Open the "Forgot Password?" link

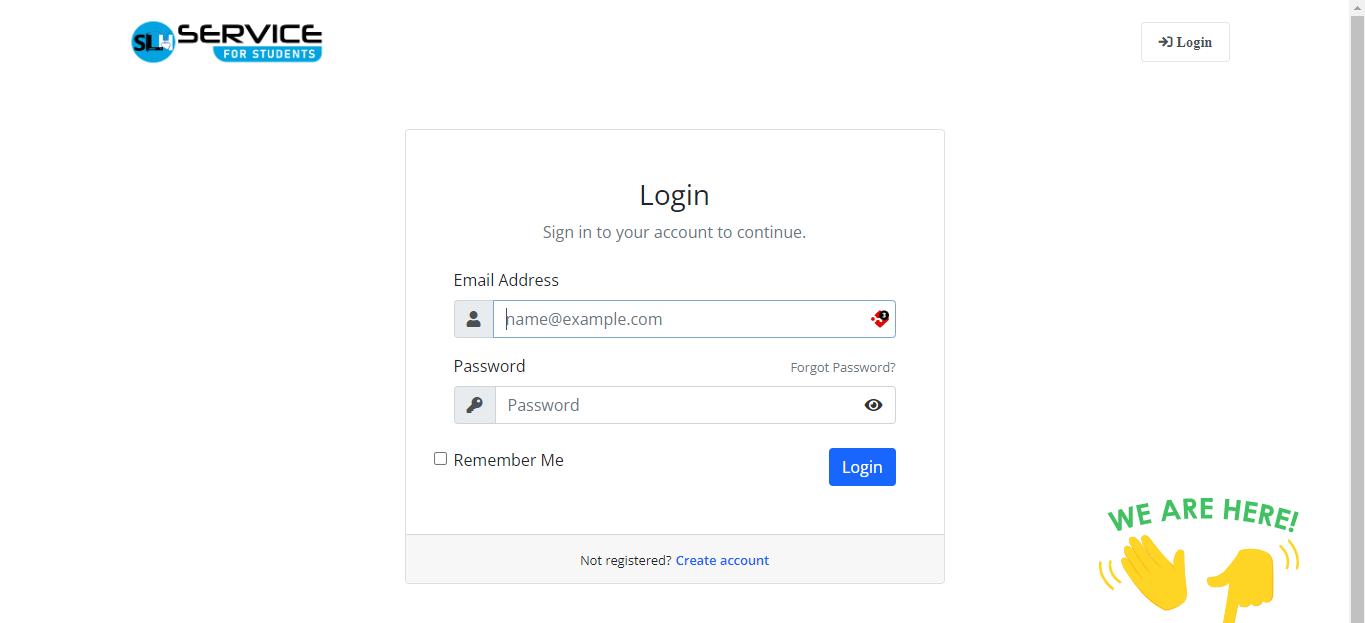(x=843, y=368)
